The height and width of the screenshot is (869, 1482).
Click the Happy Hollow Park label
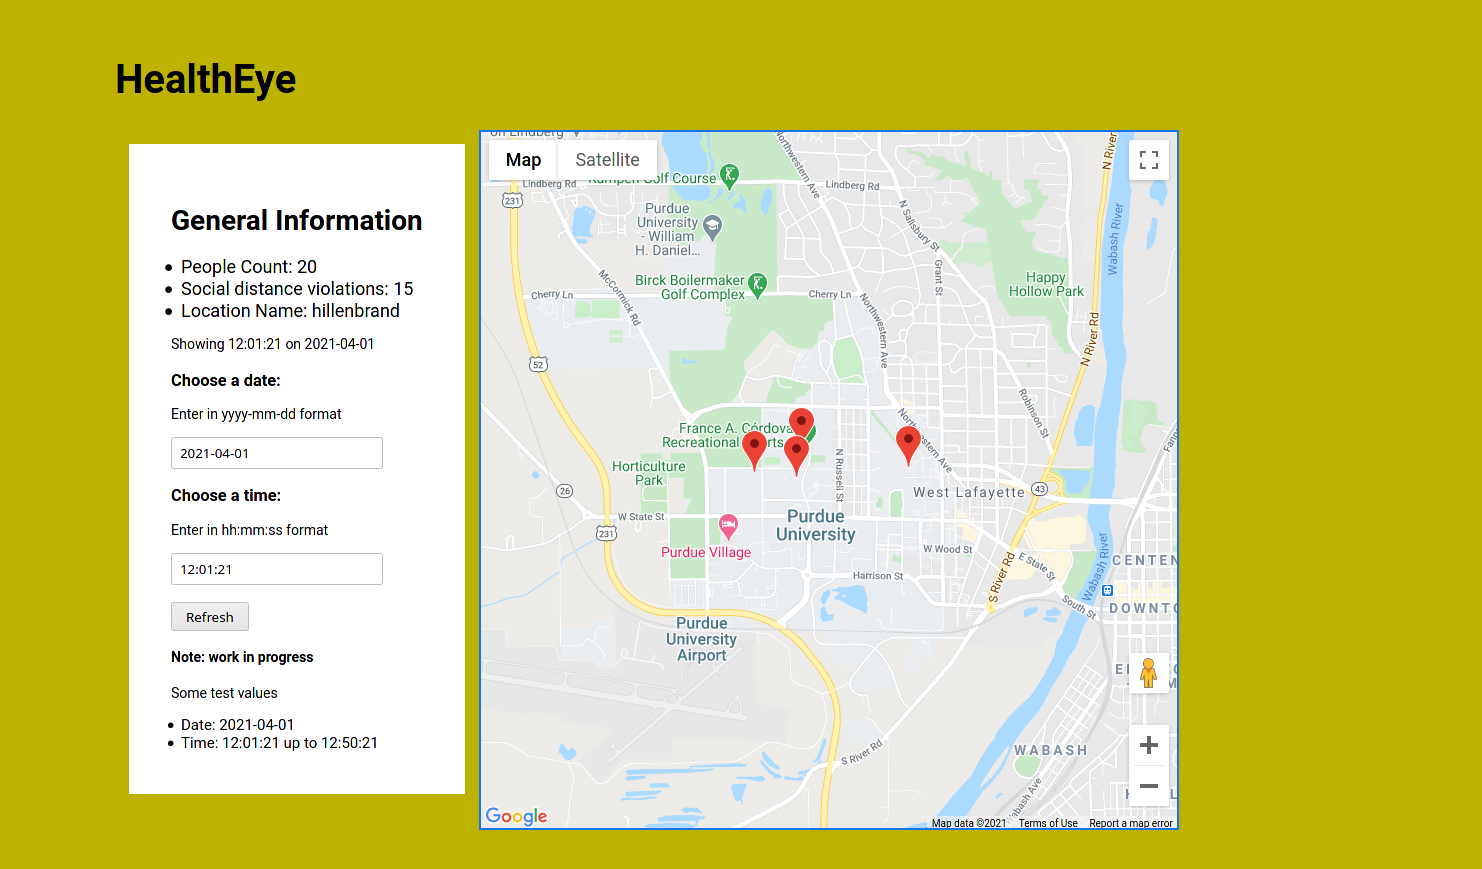(1046, 285)
